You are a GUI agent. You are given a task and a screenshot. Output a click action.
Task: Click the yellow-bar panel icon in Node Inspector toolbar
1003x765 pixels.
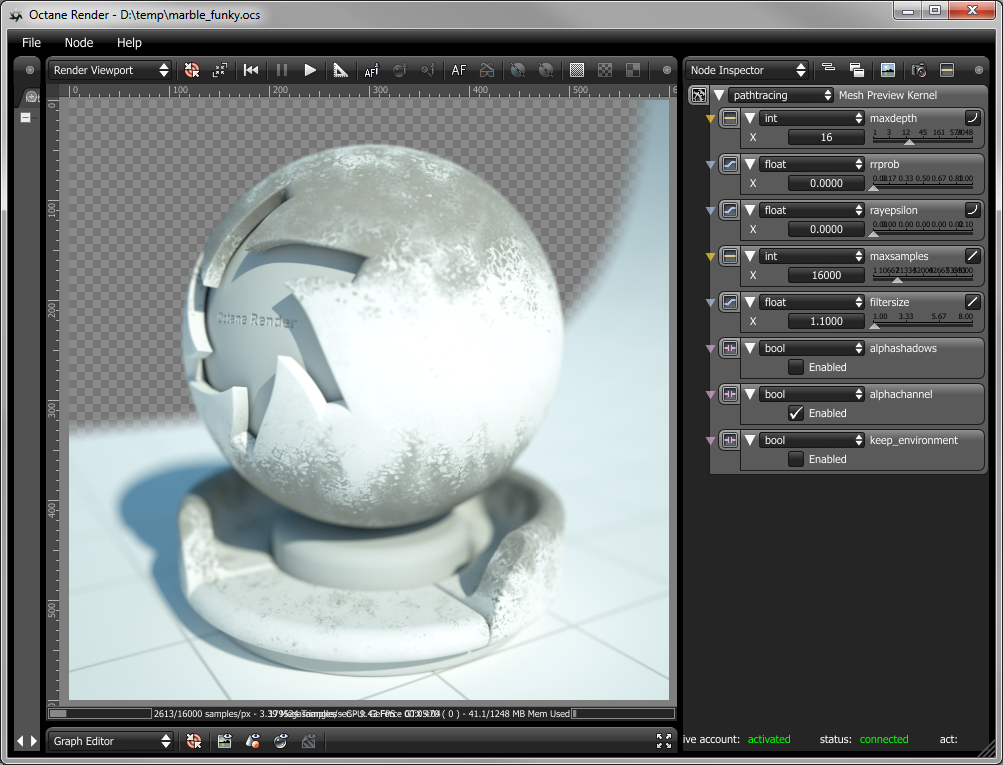[x=947, y=70]
